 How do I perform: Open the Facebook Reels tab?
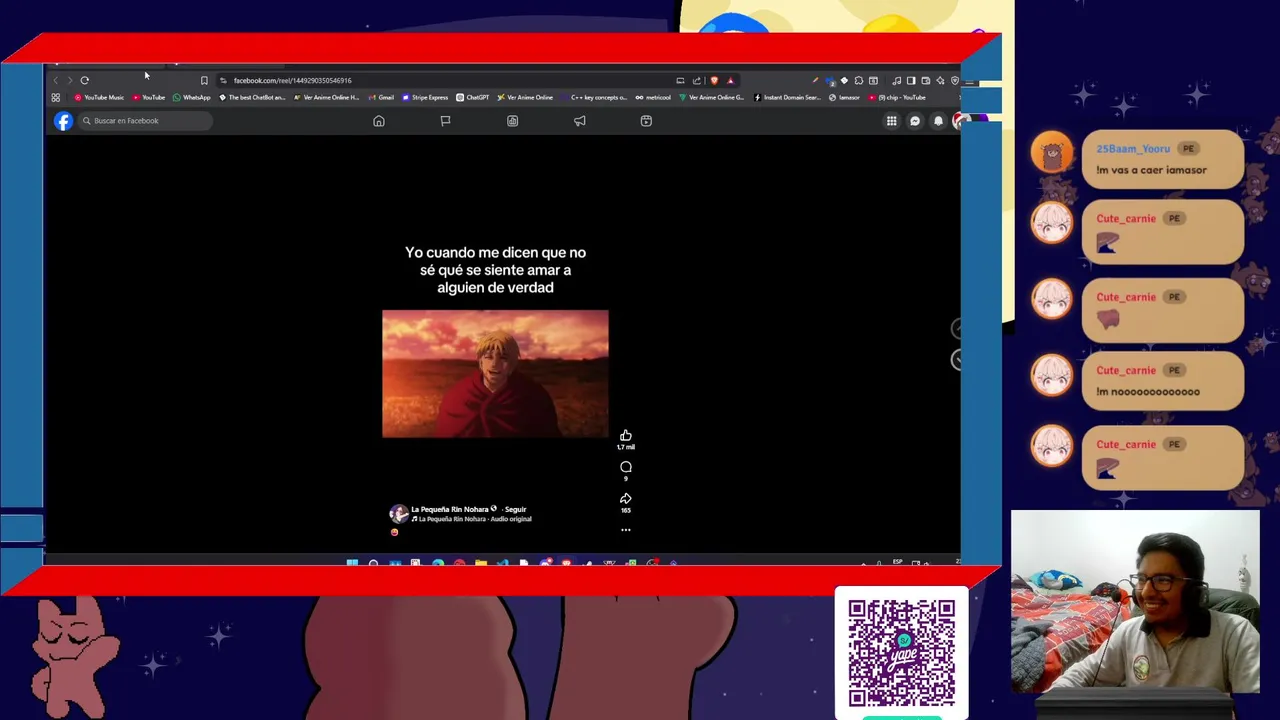coord(646,121)
